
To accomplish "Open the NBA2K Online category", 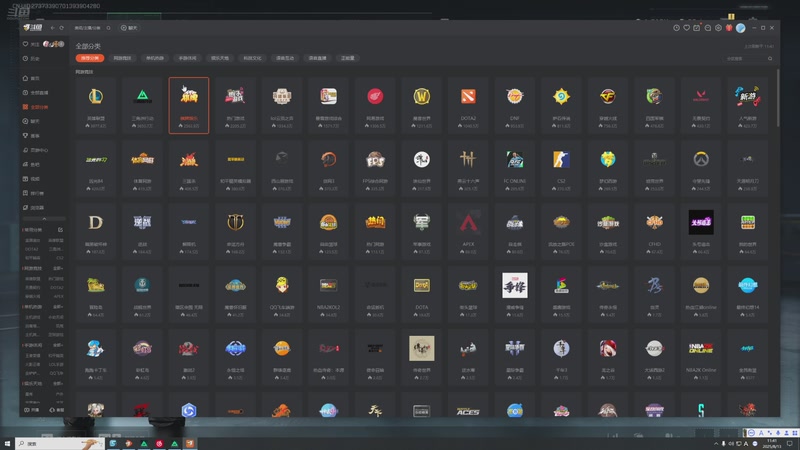I will point(701,358).
